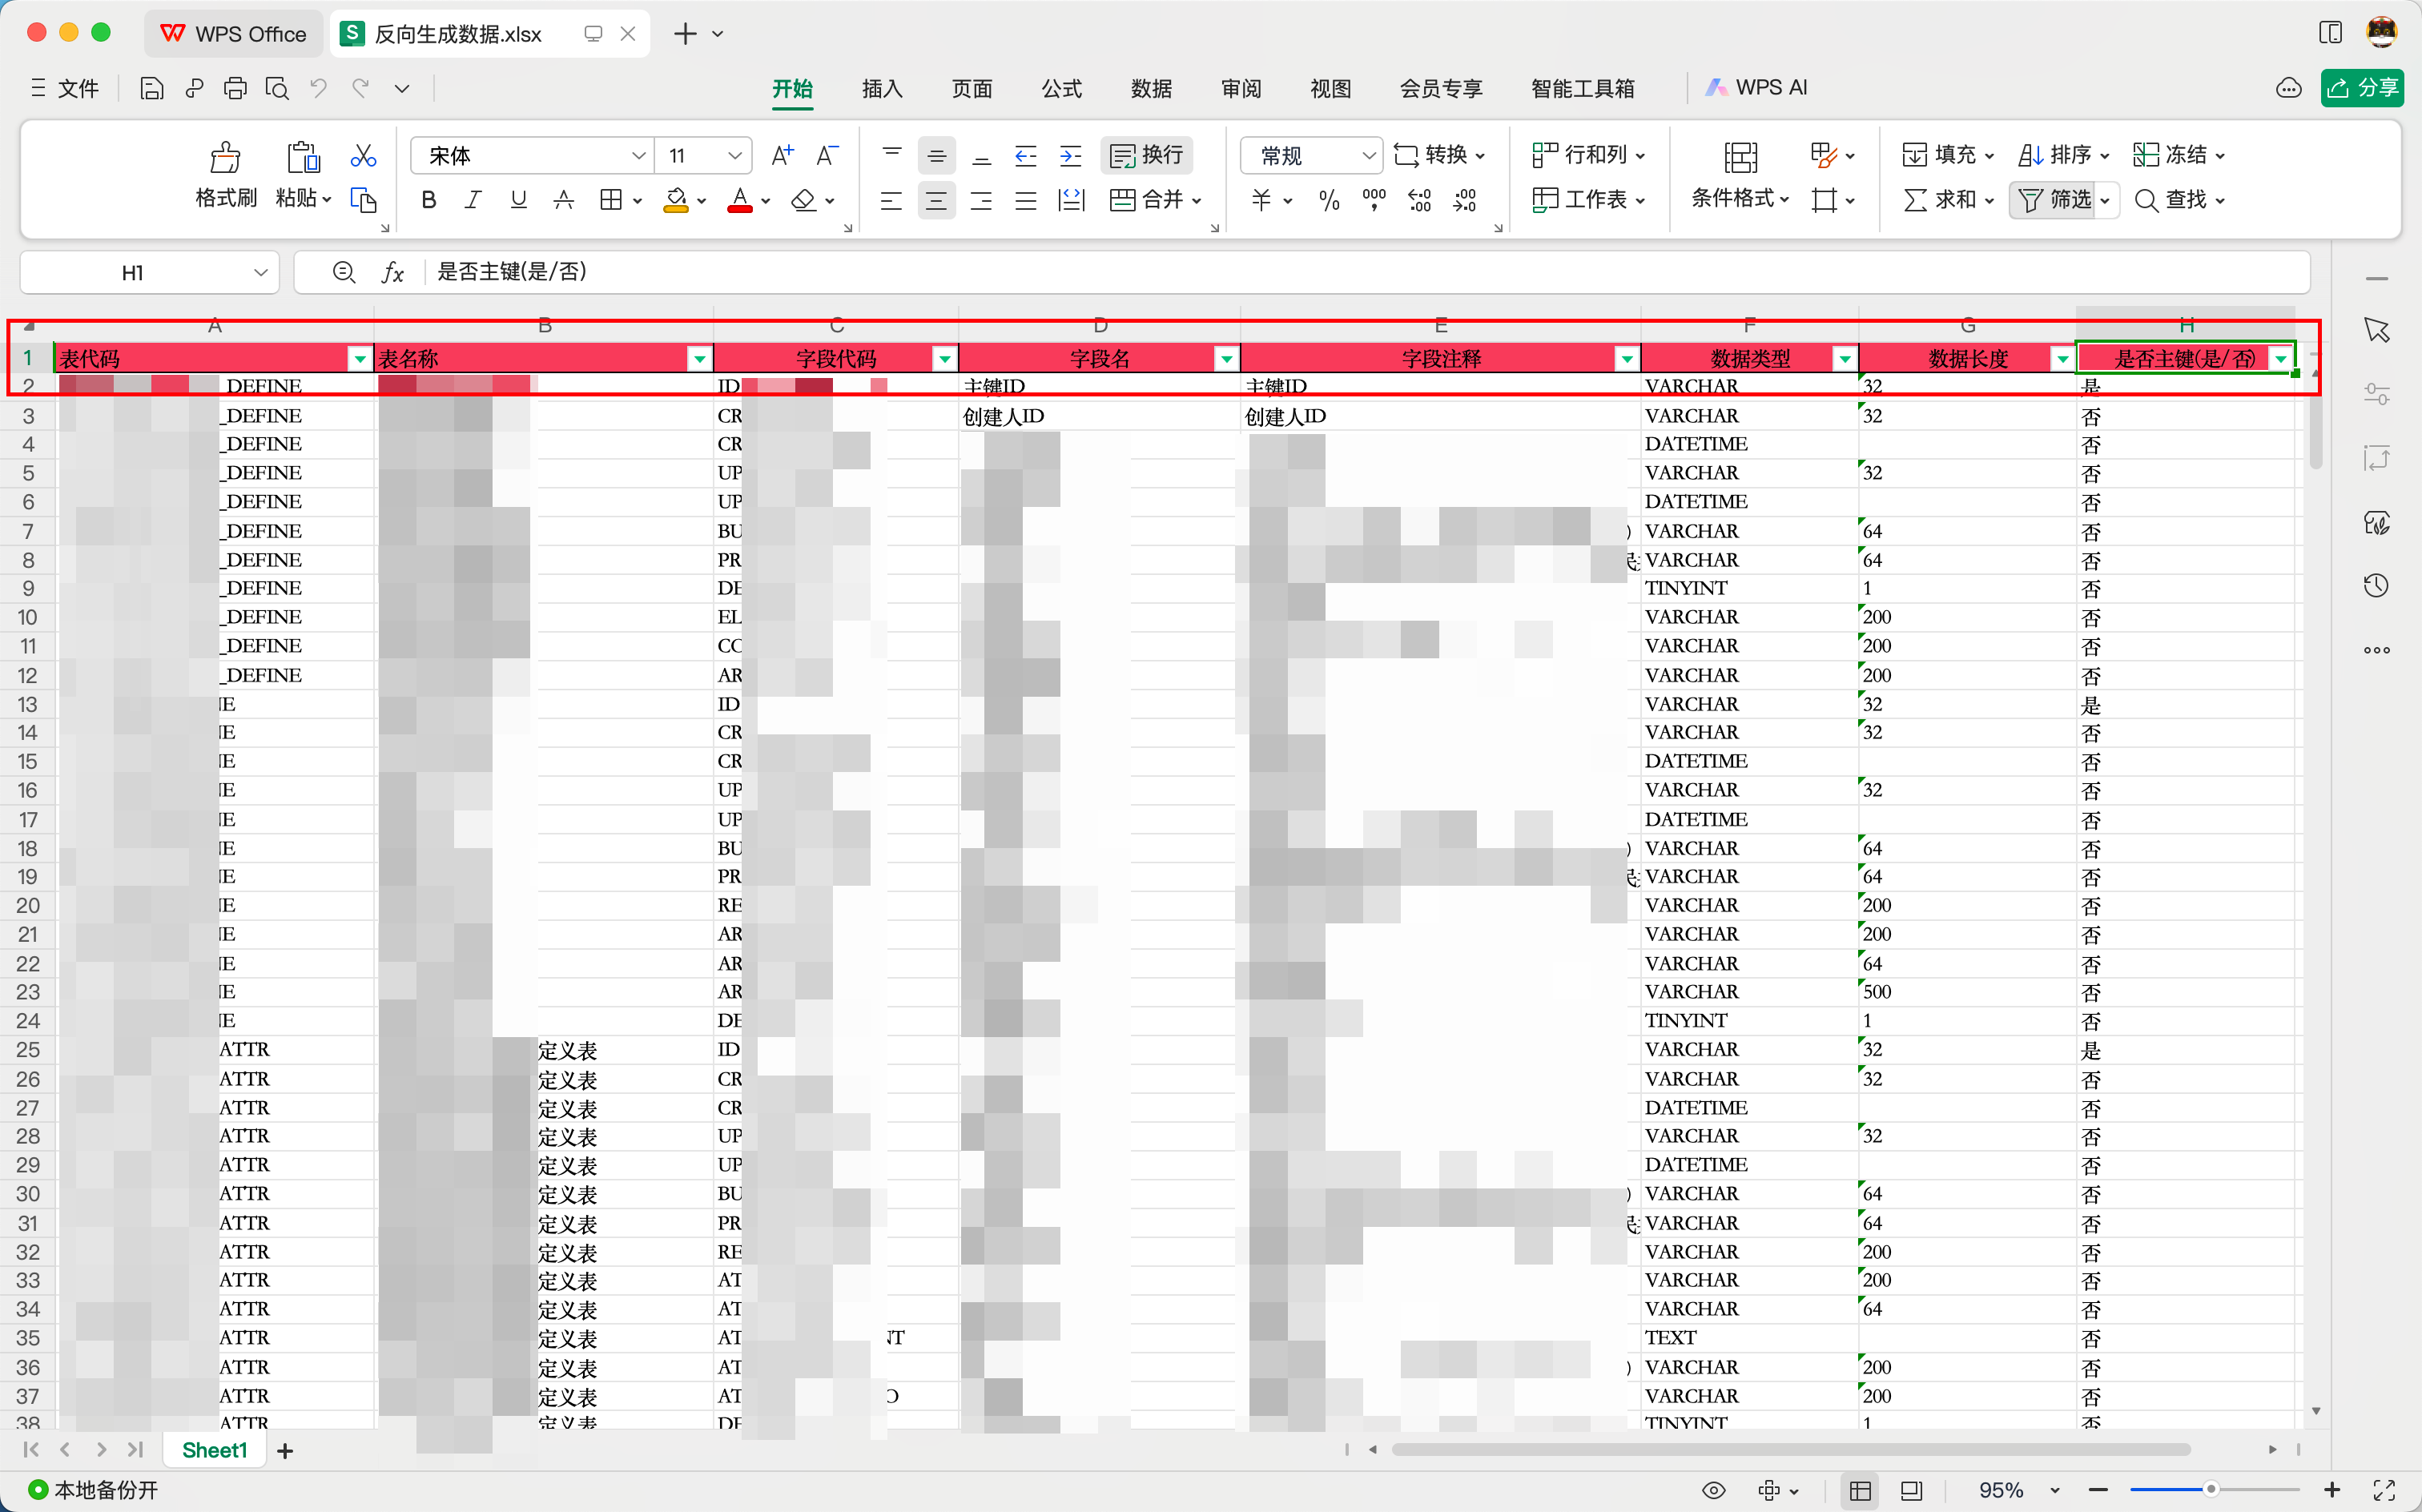
Task: Open the 数据 ribbon tab
Action: pos(1150,88)
